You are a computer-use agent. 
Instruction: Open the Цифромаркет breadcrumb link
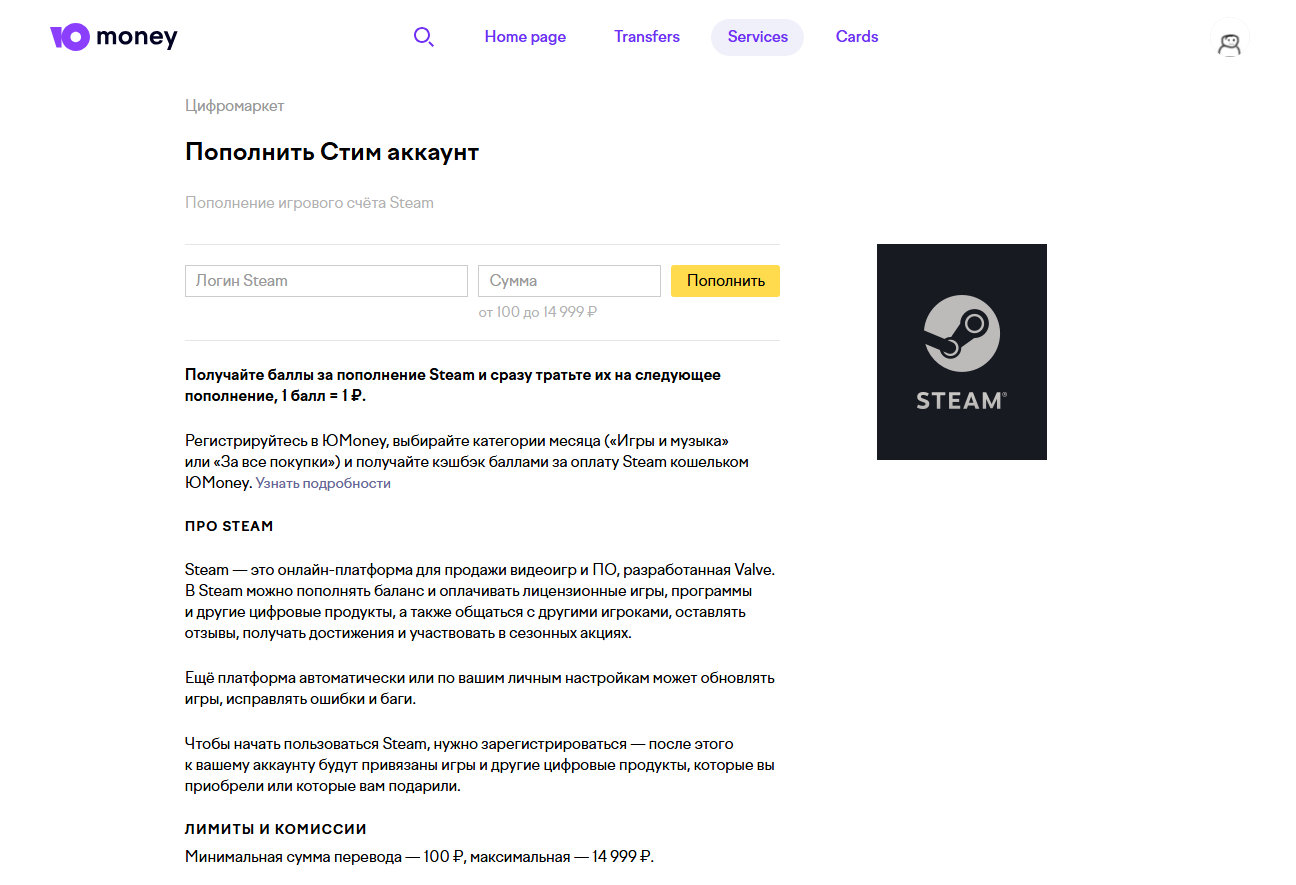point(235,106)
